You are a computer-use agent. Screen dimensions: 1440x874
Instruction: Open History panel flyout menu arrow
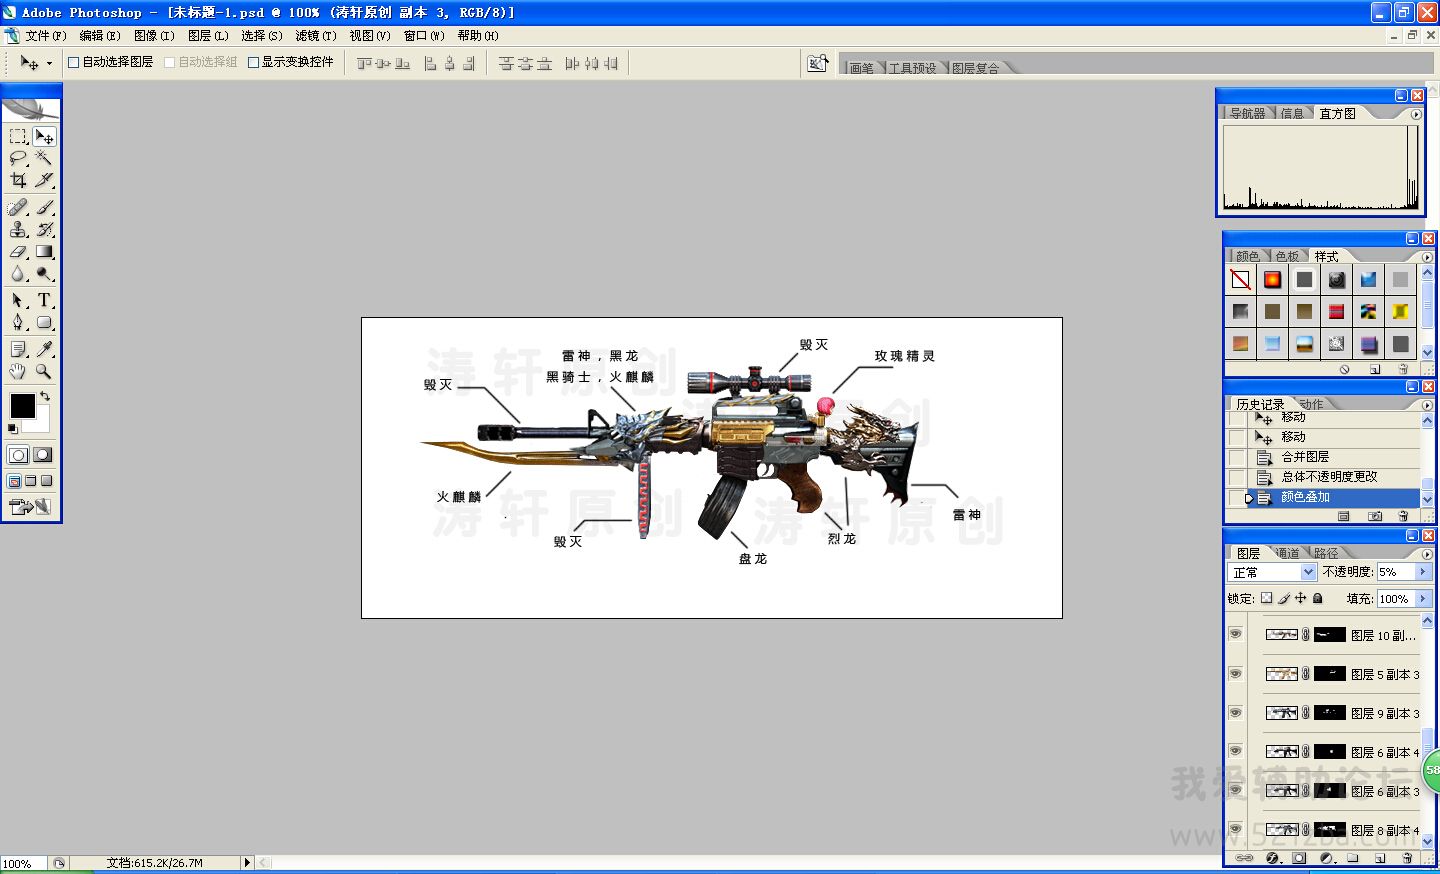(1427, 405)
